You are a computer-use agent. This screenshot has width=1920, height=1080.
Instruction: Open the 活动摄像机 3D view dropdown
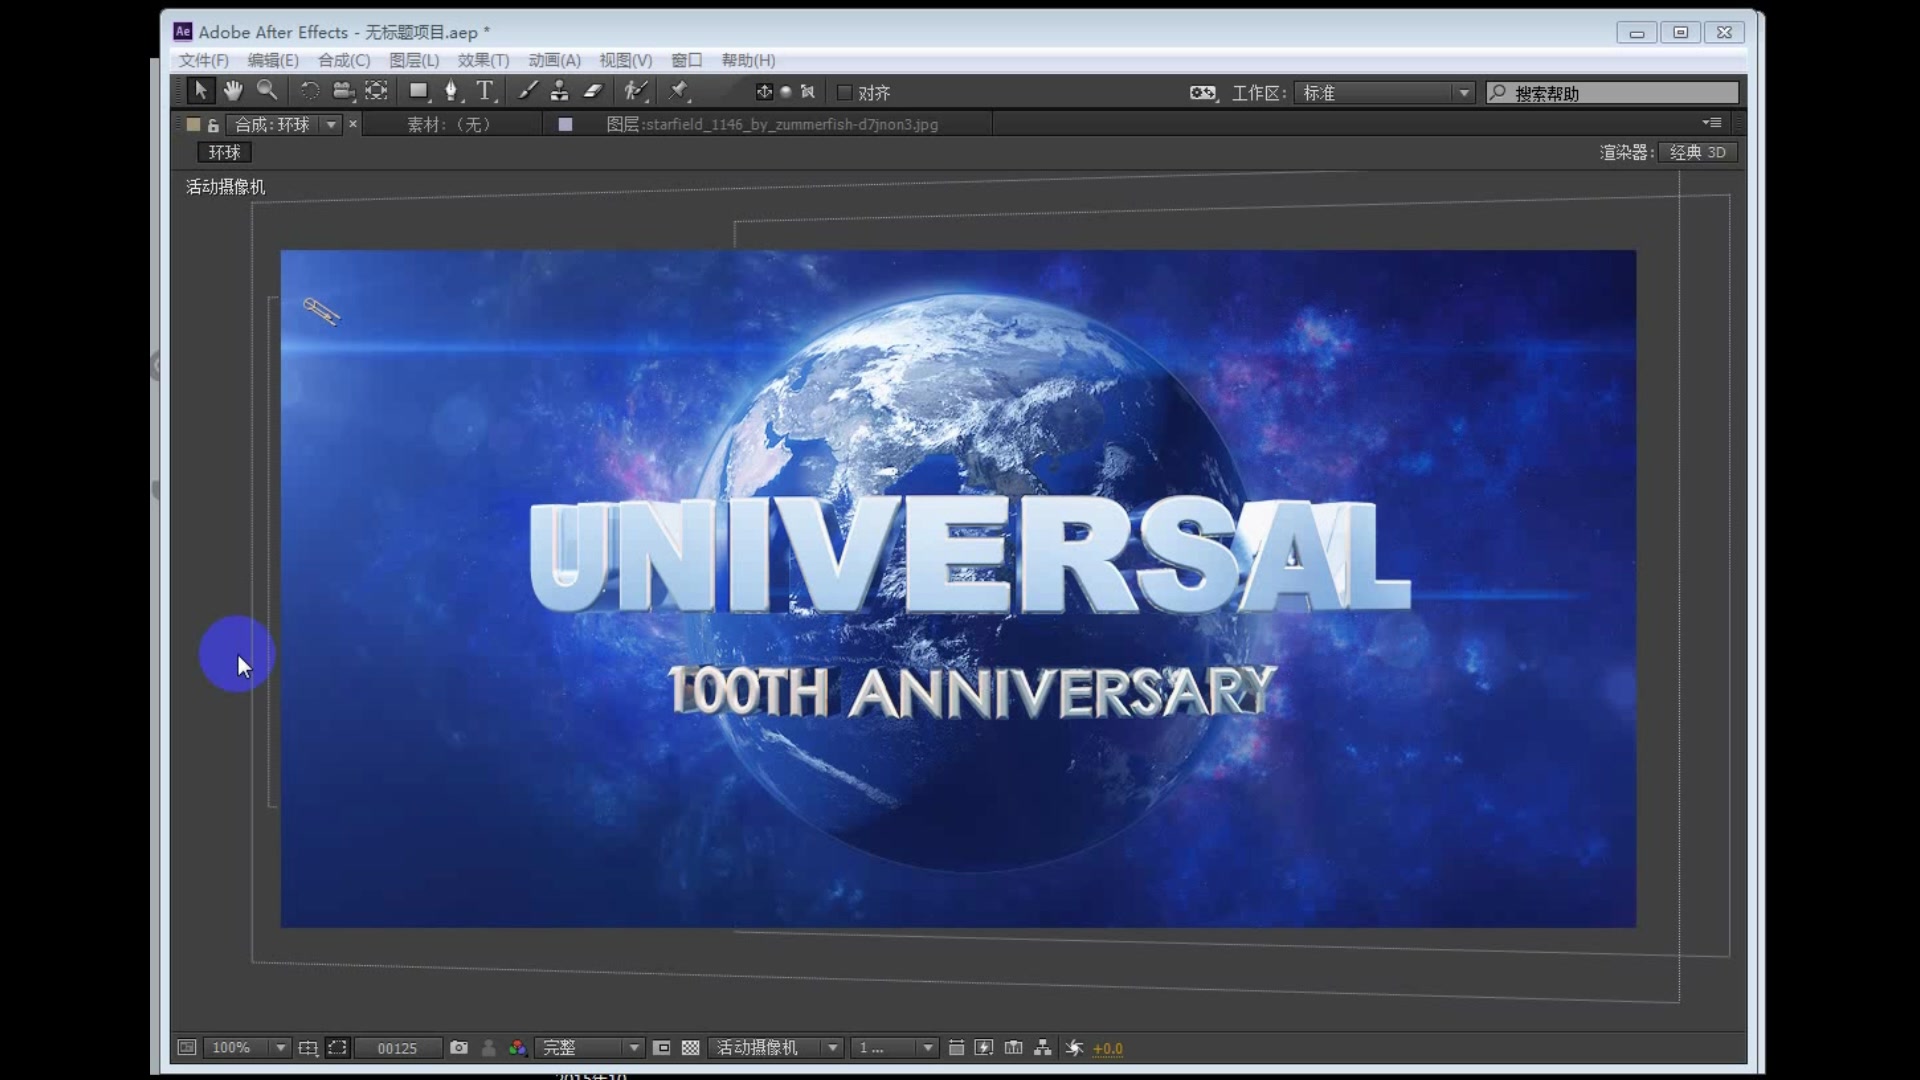[x=776, y=1047]
